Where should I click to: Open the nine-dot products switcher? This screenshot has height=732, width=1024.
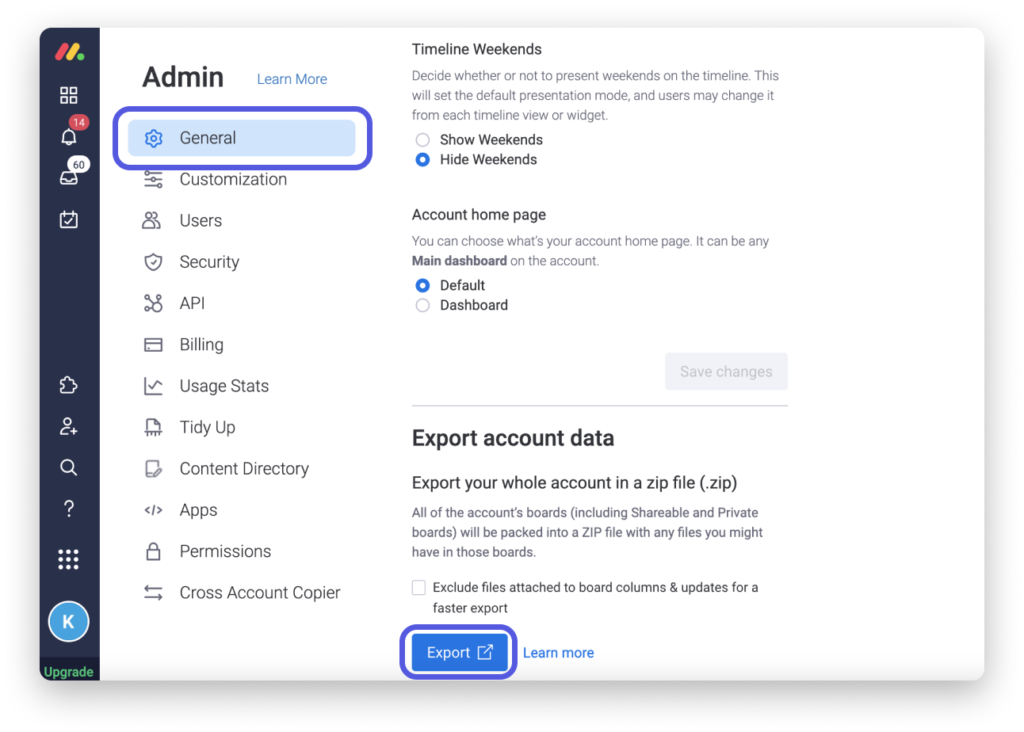click(x=68, y=559)
